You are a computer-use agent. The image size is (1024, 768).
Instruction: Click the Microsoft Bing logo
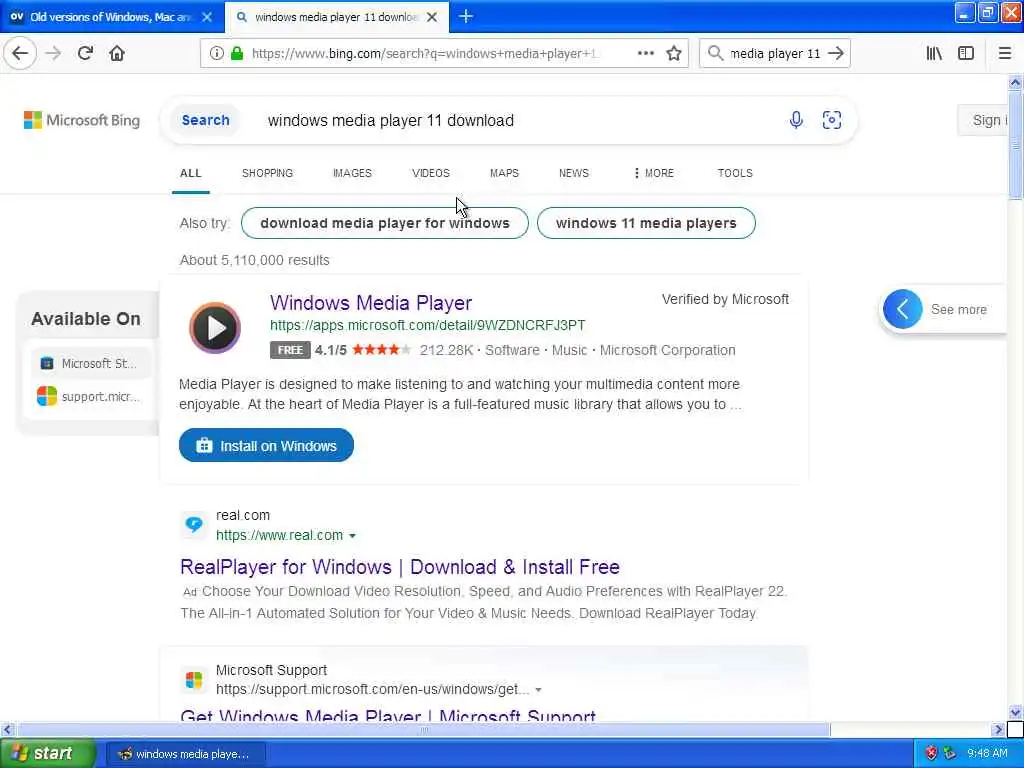coord(82,120)
